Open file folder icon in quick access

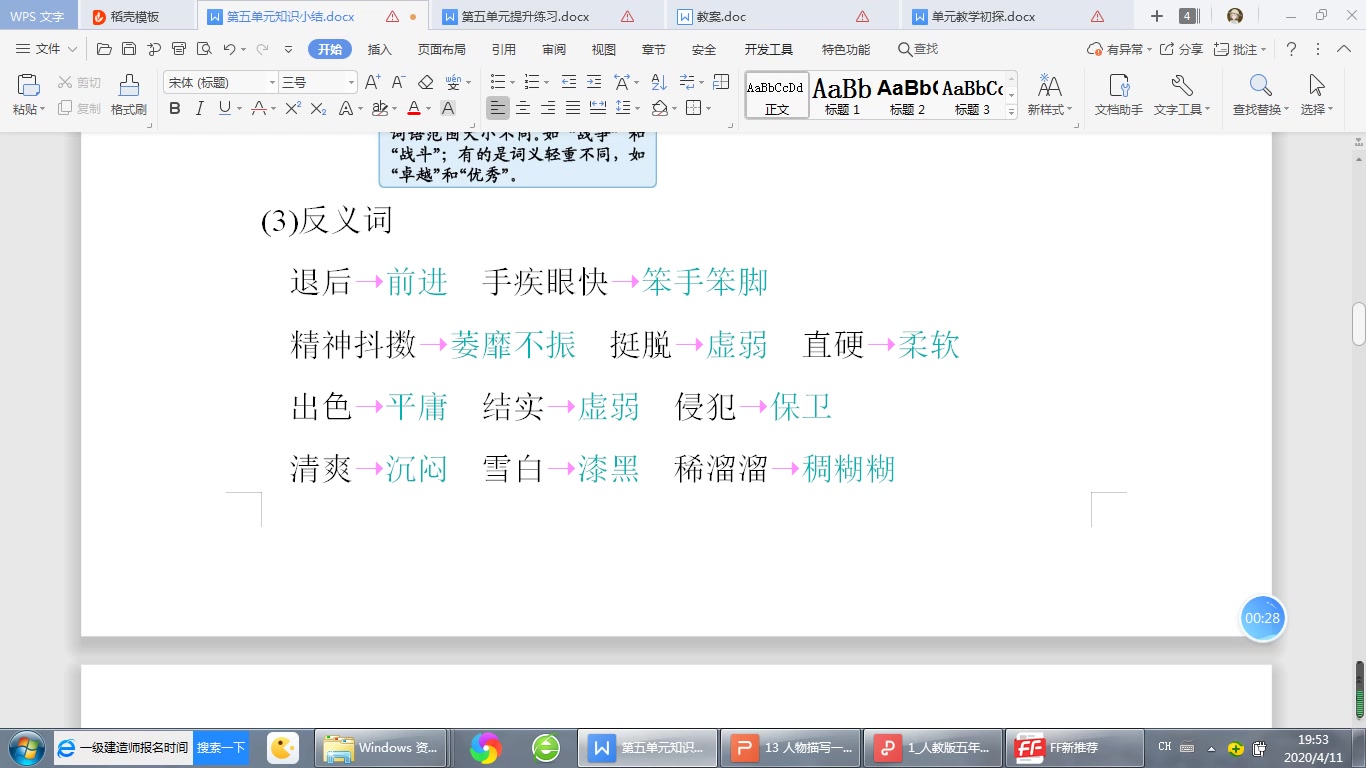[x=104, y=49]
